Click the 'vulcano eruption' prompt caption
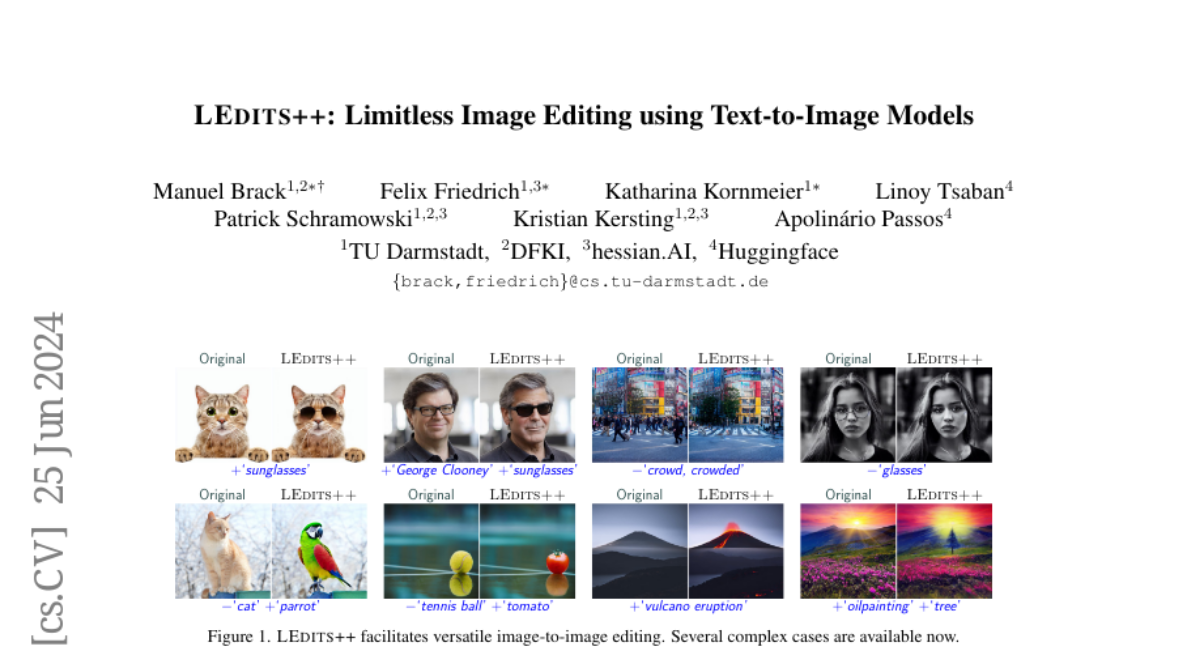Viewport: 1200px width, 648px height. (688, 606)
